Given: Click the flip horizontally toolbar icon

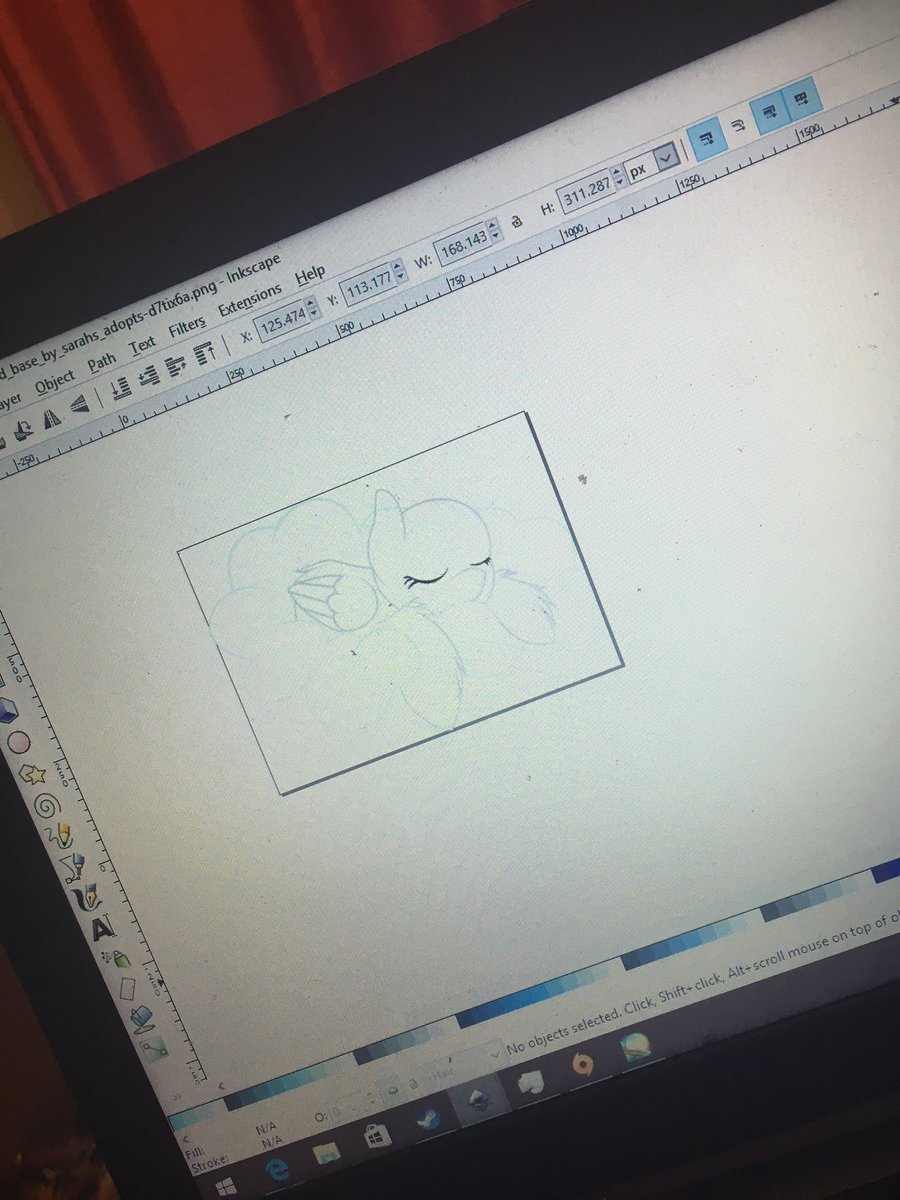Looking at the screenshot, I should pyautogui.click(x=52, y=420).
